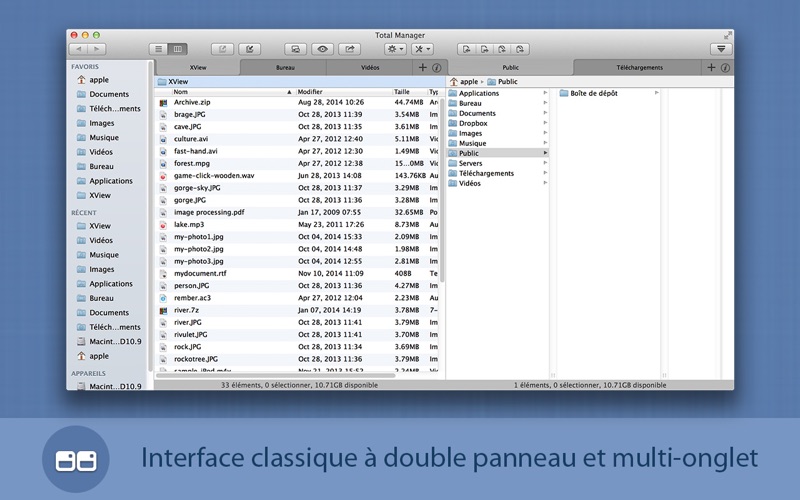Viewport: 800px width, 500px height.
Task: Sort file list by Nom column
Action: pos(232,92)
